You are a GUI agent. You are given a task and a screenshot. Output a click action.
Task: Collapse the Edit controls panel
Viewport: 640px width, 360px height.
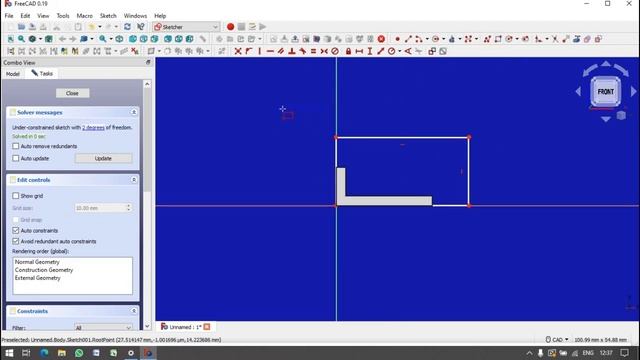[x=133, y=180]
